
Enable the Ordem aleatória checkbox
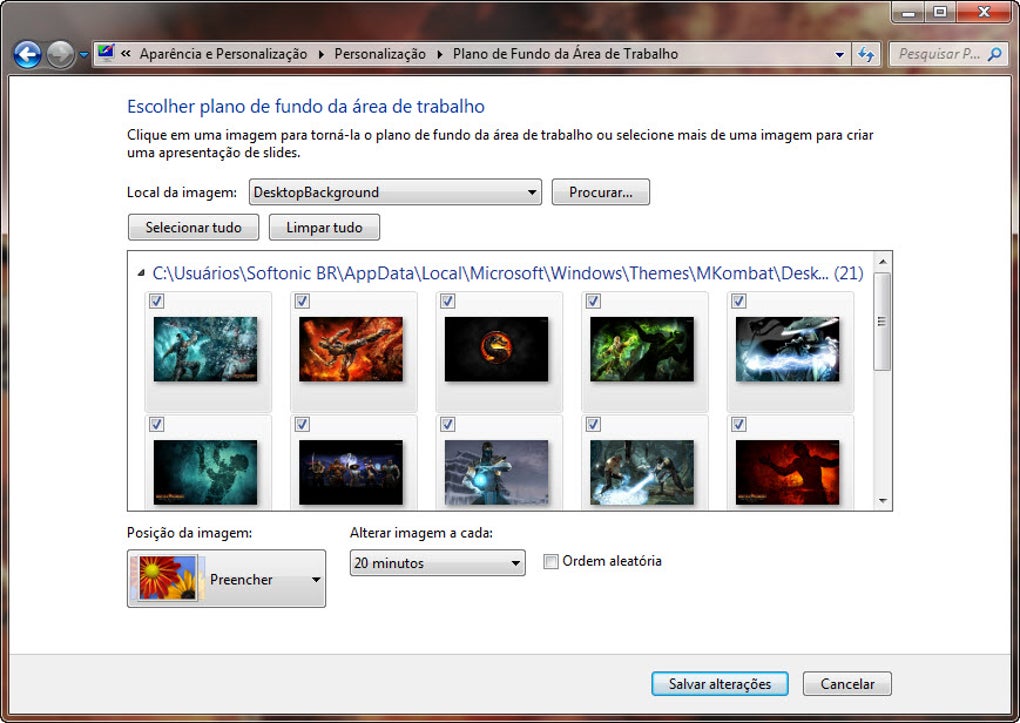coord(550,561)
